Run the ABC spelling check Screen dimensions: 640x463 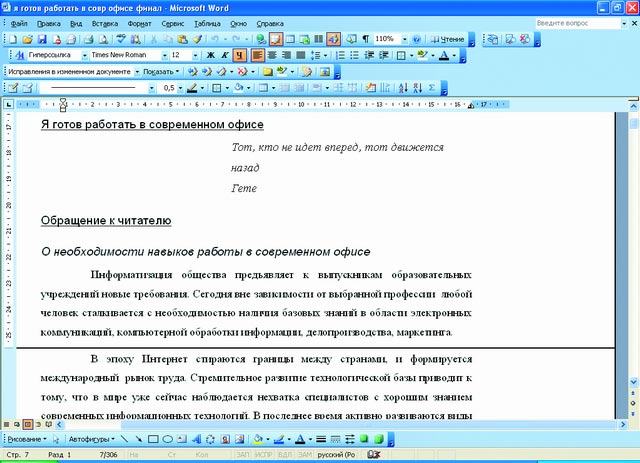pyautogui.click(x=121, y=39)
